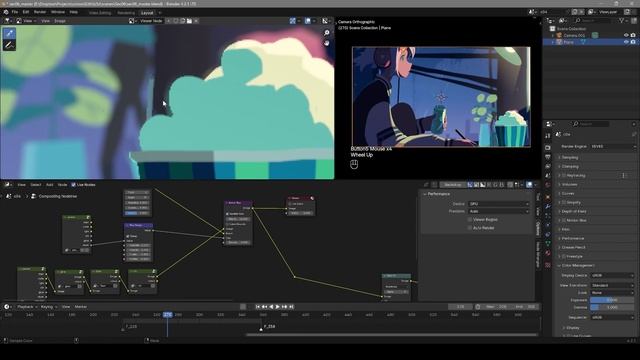Viewport: 640px width, 360px height.
Task: Jump to the next keyframe
Action: click(x=284, y=307)
